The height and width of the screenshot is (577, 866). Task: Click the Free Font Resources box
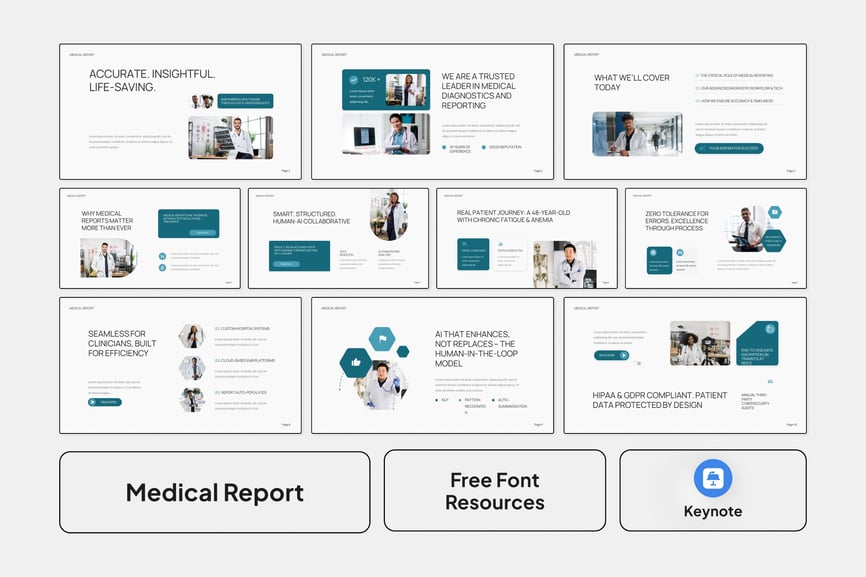coord(494,492)
